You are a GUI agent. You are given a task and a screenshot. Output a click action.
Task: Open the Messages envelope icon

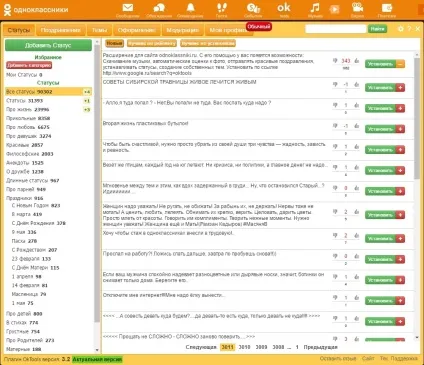pos(128,8)
